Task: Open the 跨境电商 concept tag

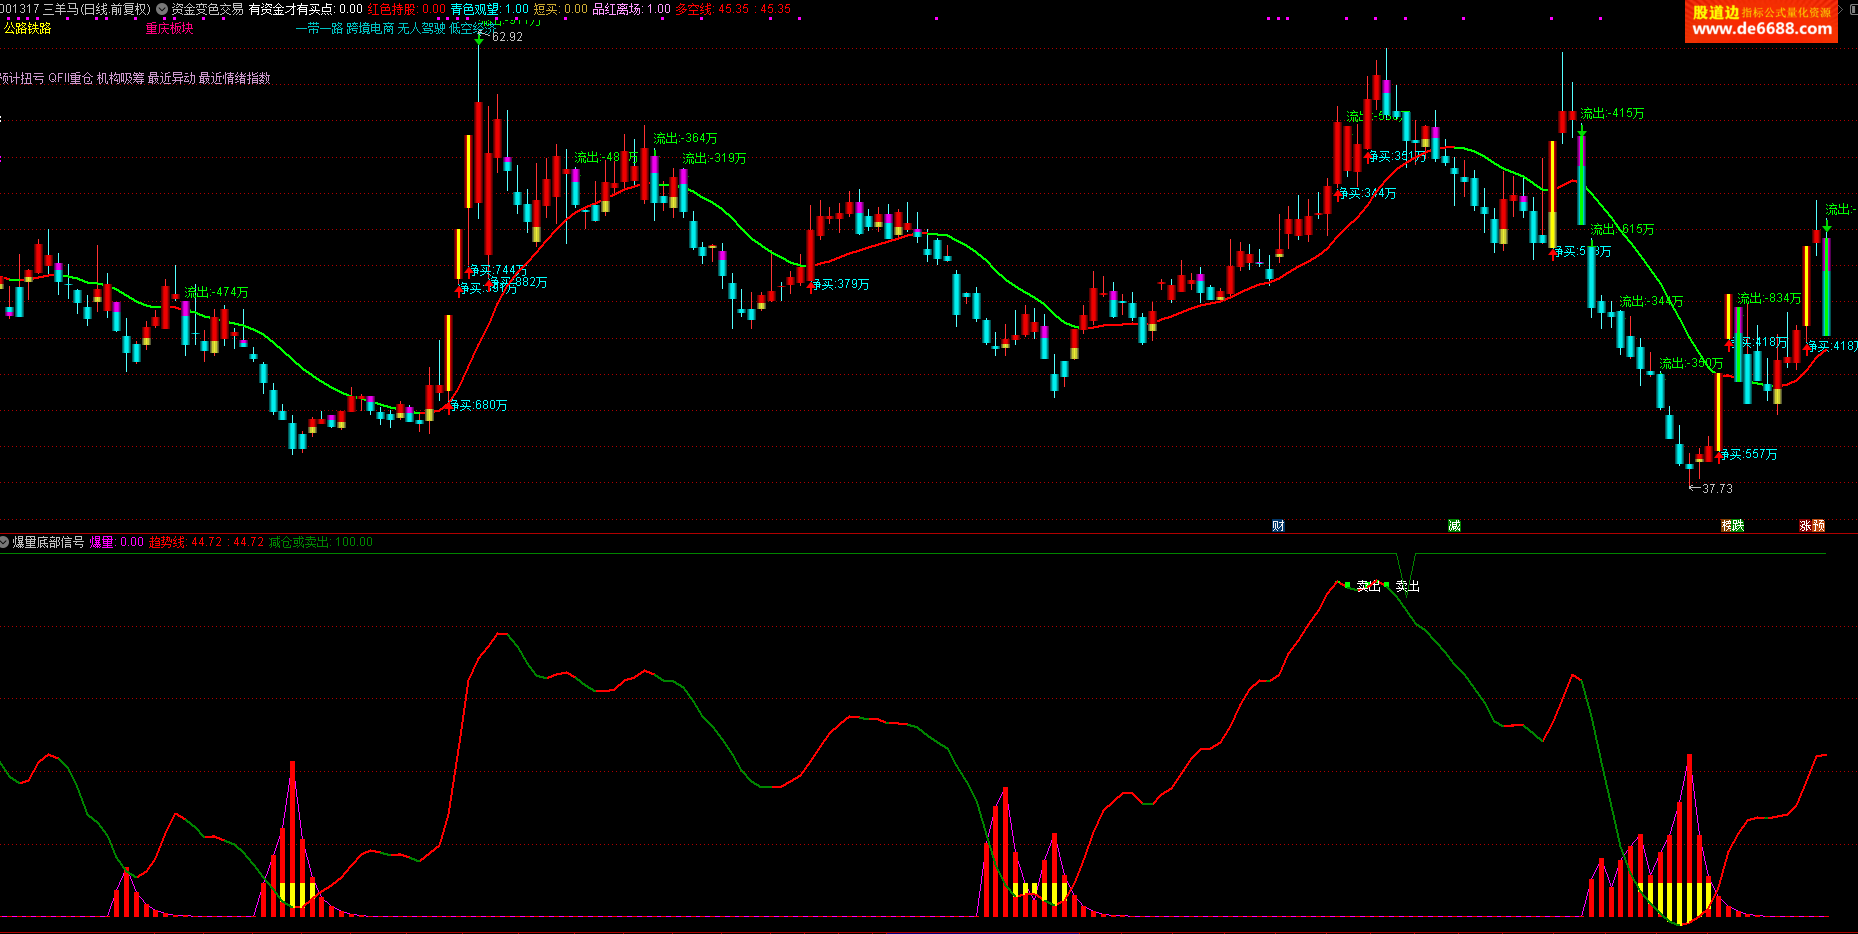Action: coord(370,28)
